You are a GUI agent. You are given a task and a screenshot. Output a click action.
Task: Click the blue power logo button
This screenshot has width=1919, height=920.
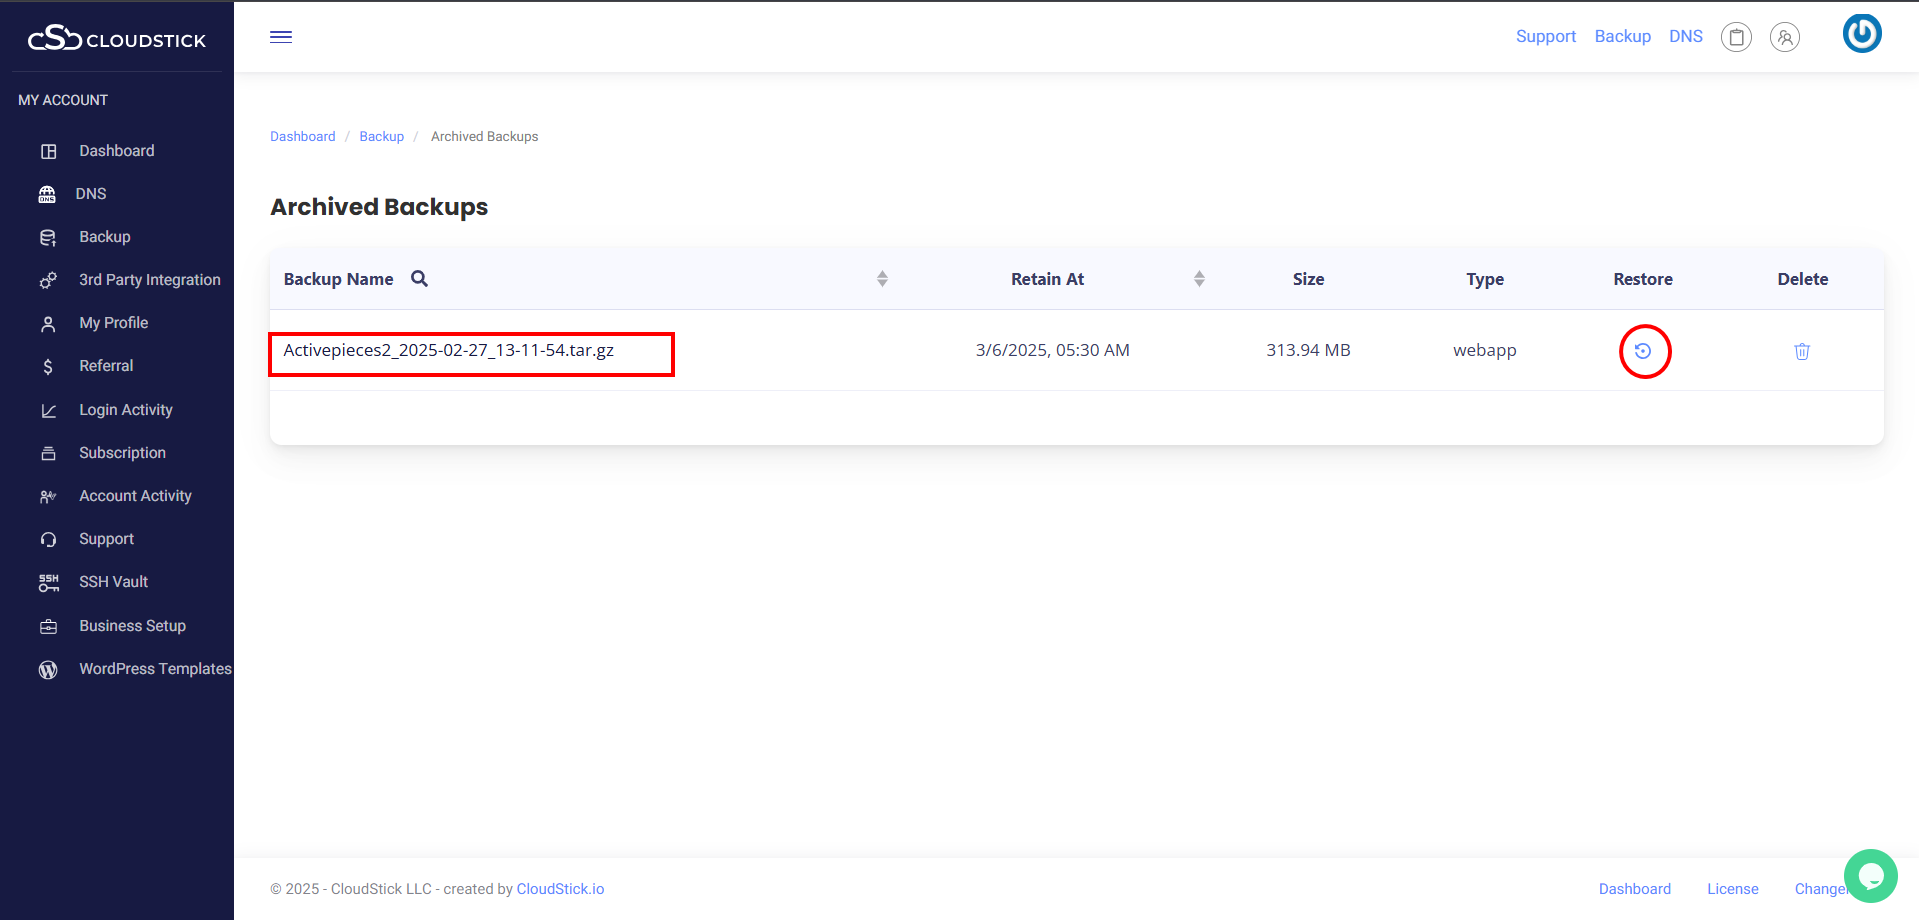pos(1862,34)
